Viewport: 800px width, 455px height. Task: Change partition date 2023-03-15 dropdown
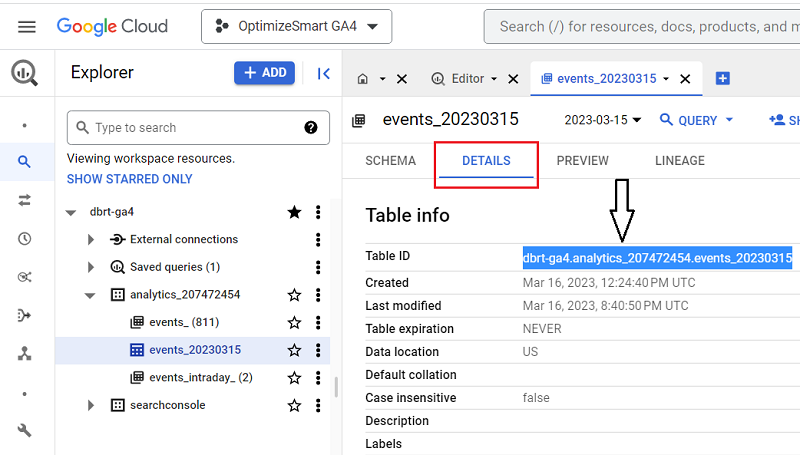click(x=603, y=120)
